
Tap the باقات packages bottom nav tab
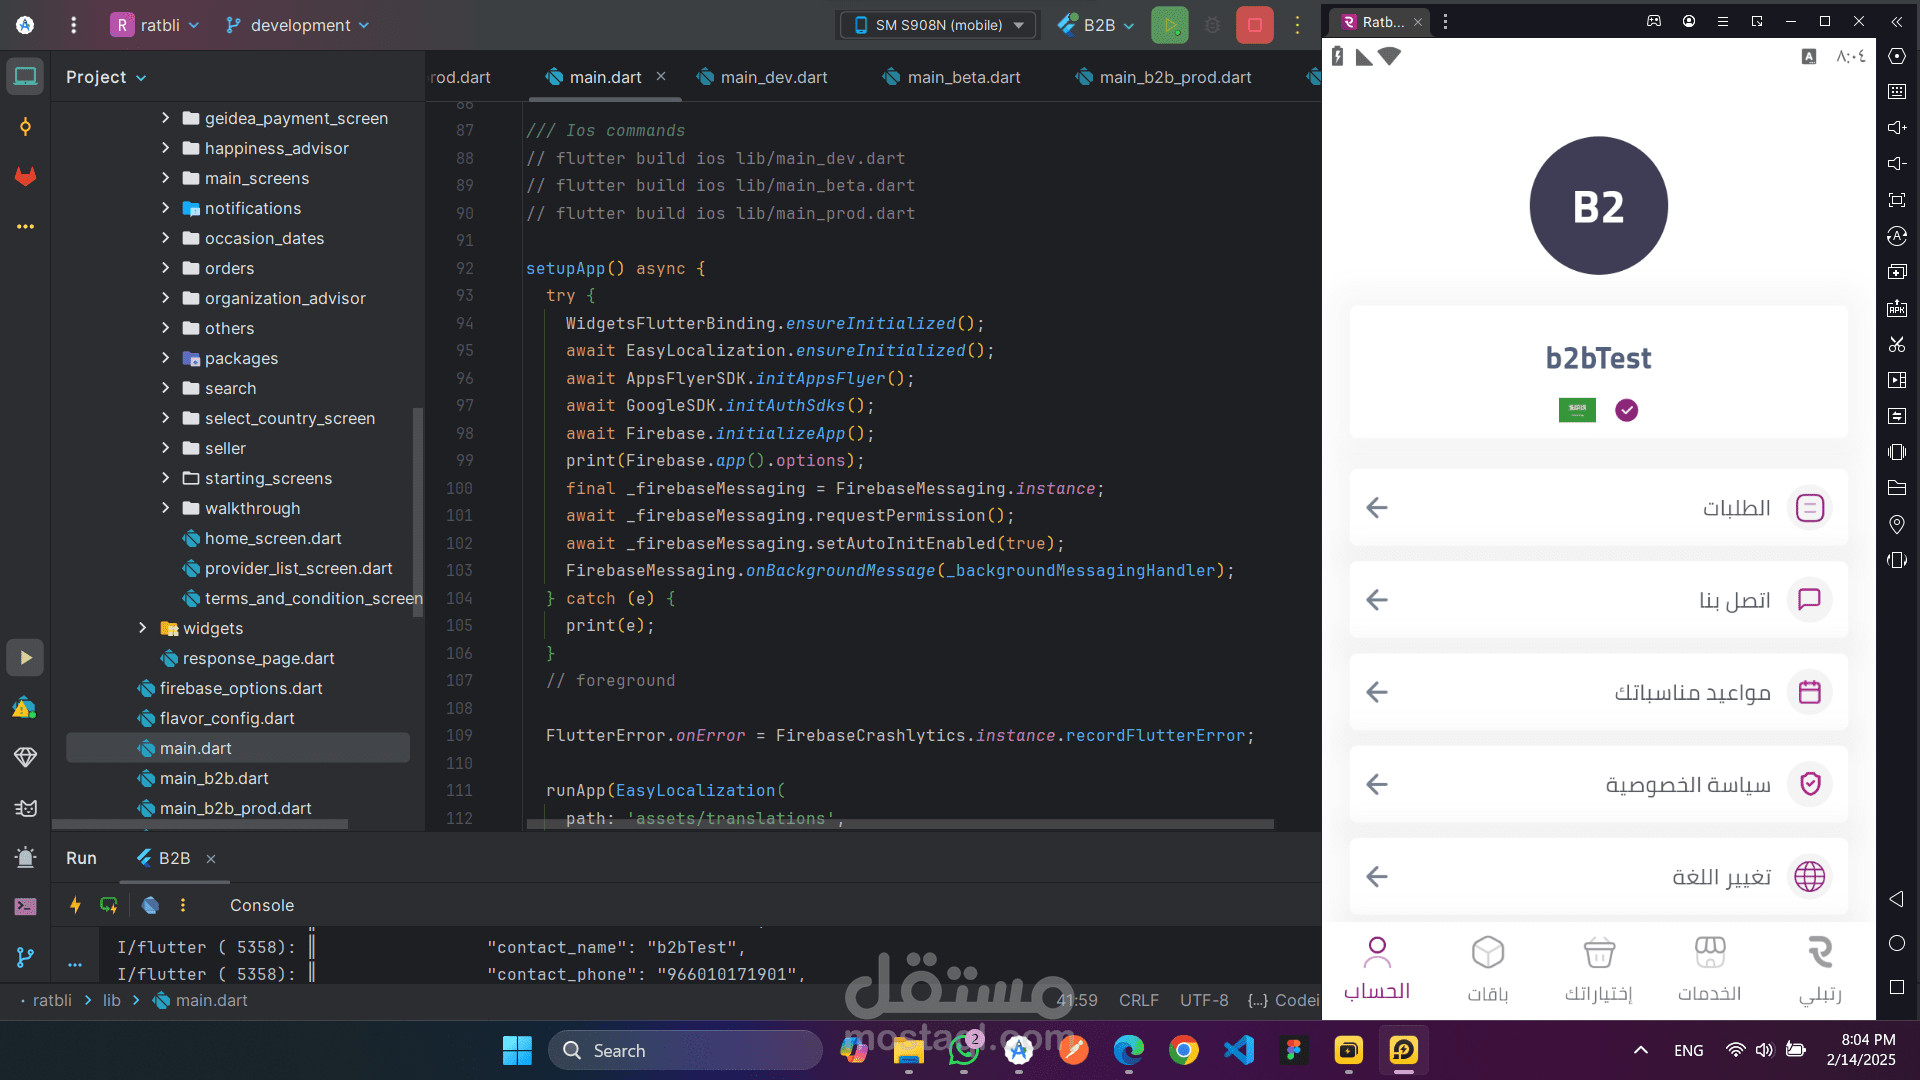[x=1487, y=967]
